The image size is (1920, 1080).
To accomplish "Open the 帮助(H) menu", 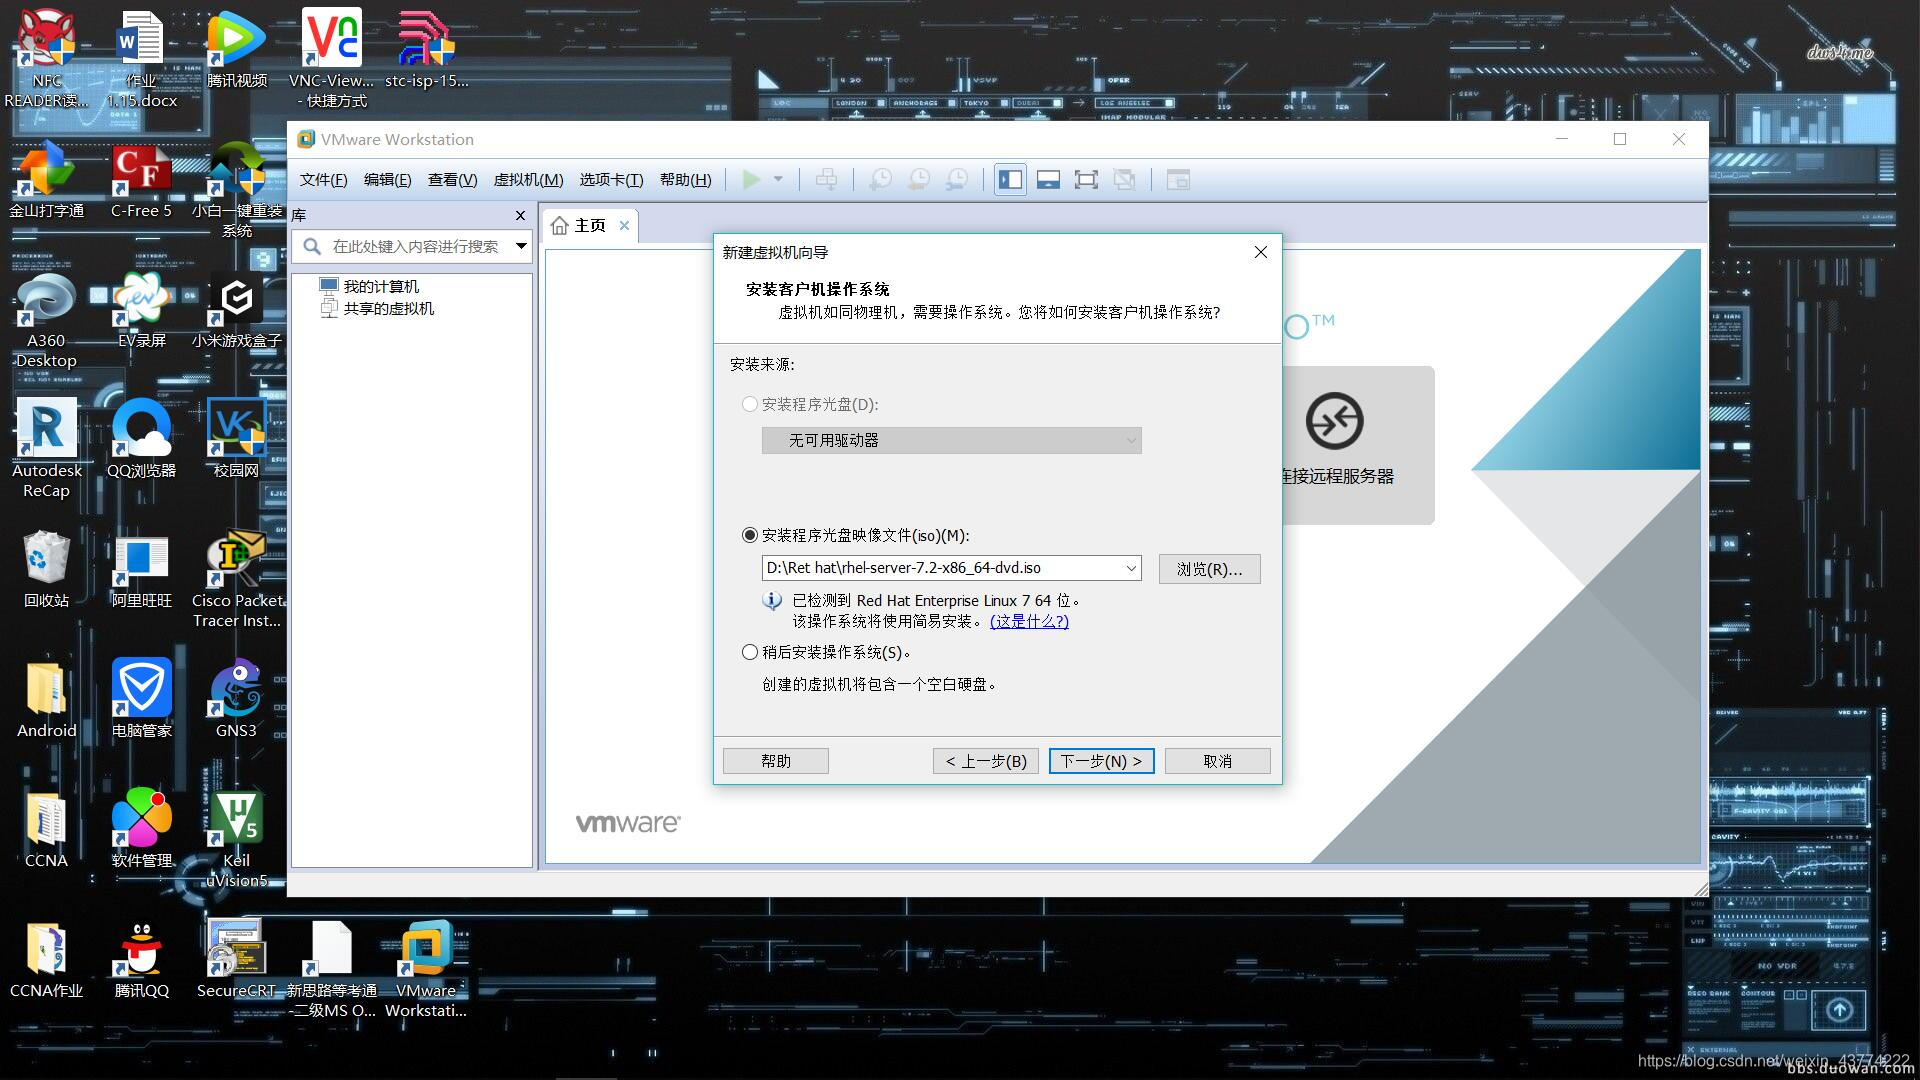I will (x=685, y=180).
